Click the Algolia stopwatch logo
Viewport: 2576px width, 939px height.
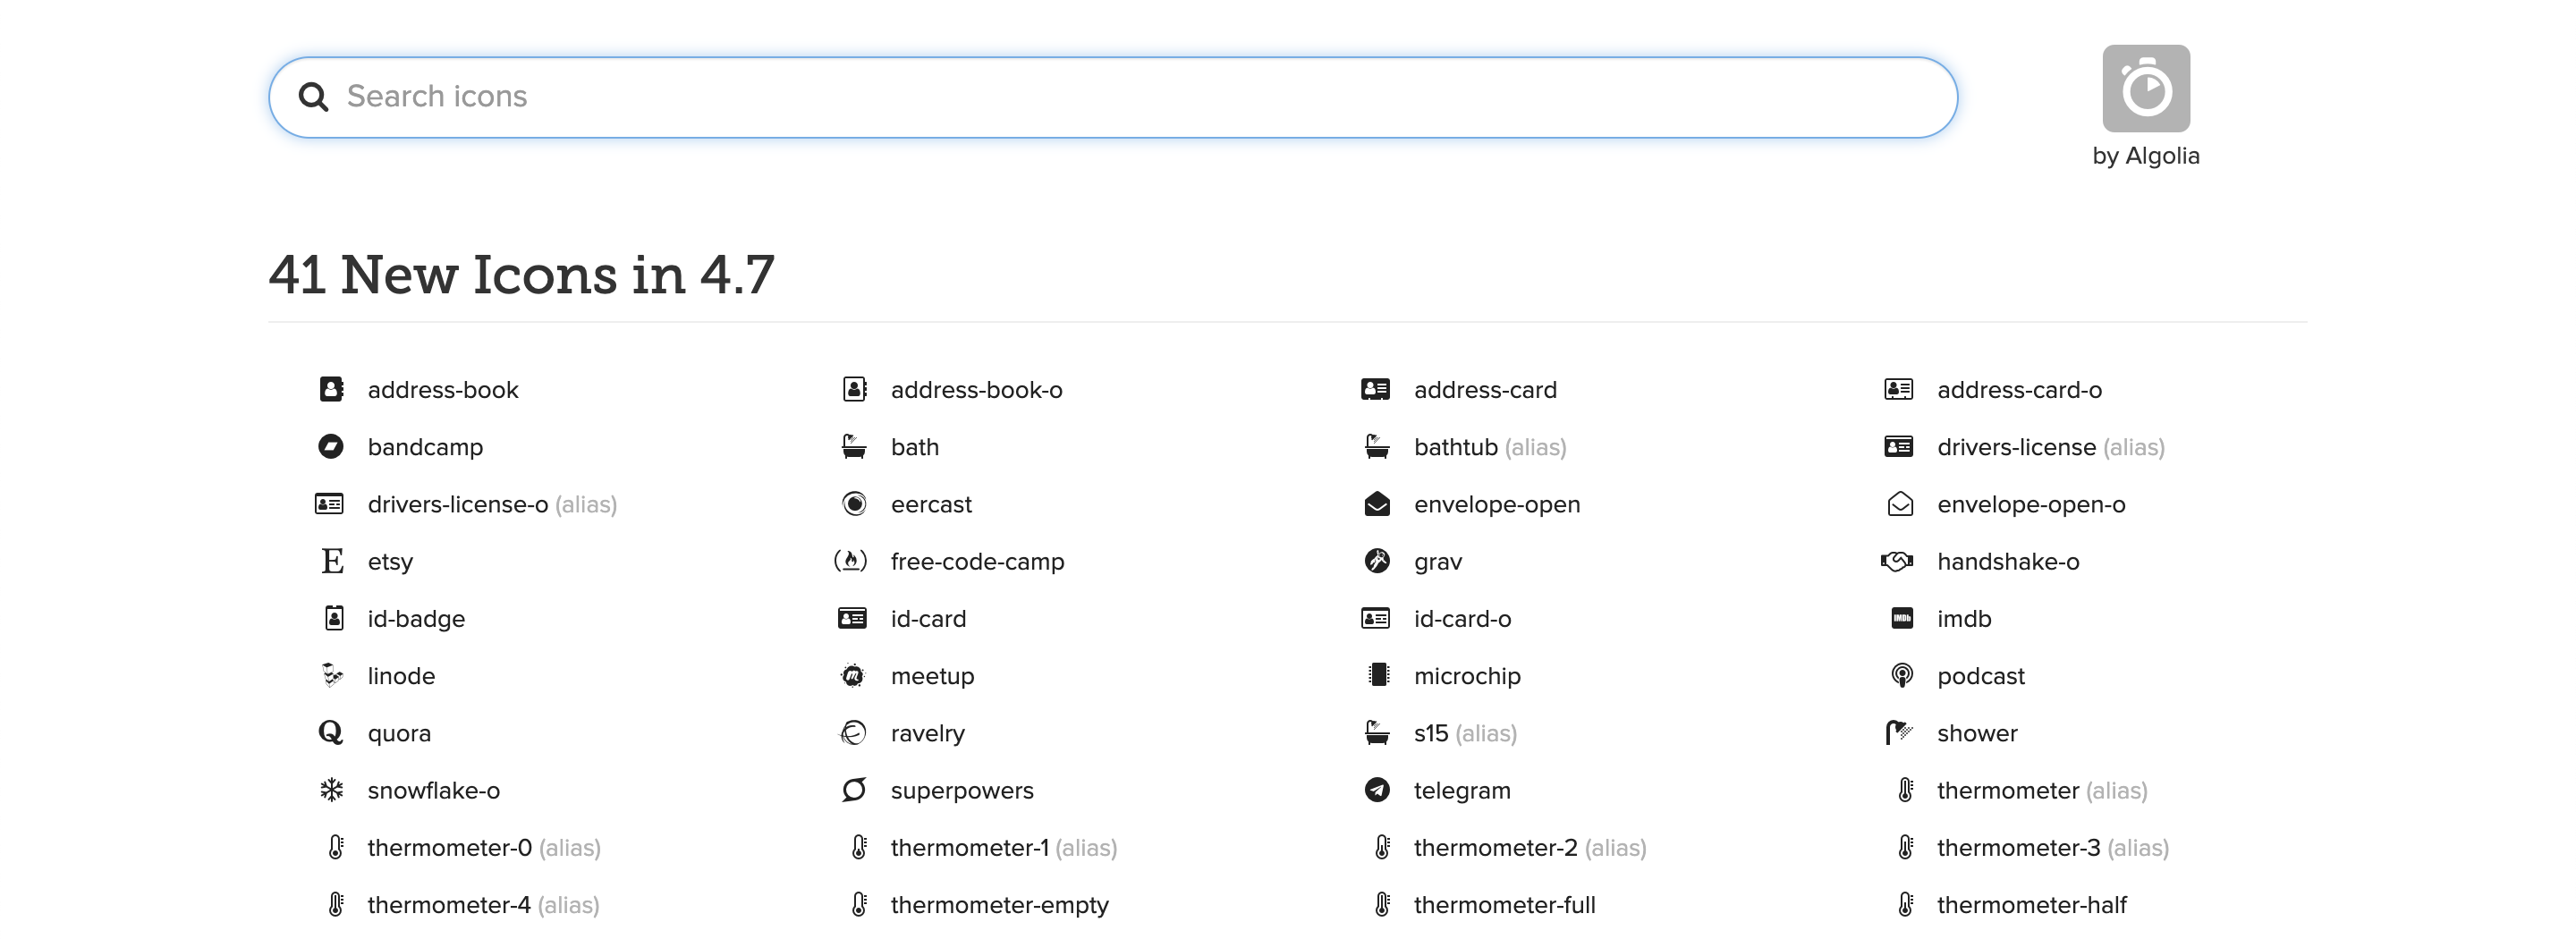[2146, 88]
